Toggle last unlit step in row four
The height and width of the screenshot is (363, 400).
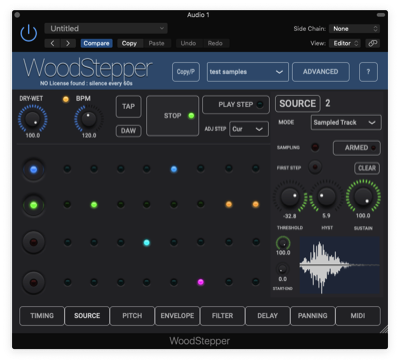pyautogui.click(x=255, y=282)
